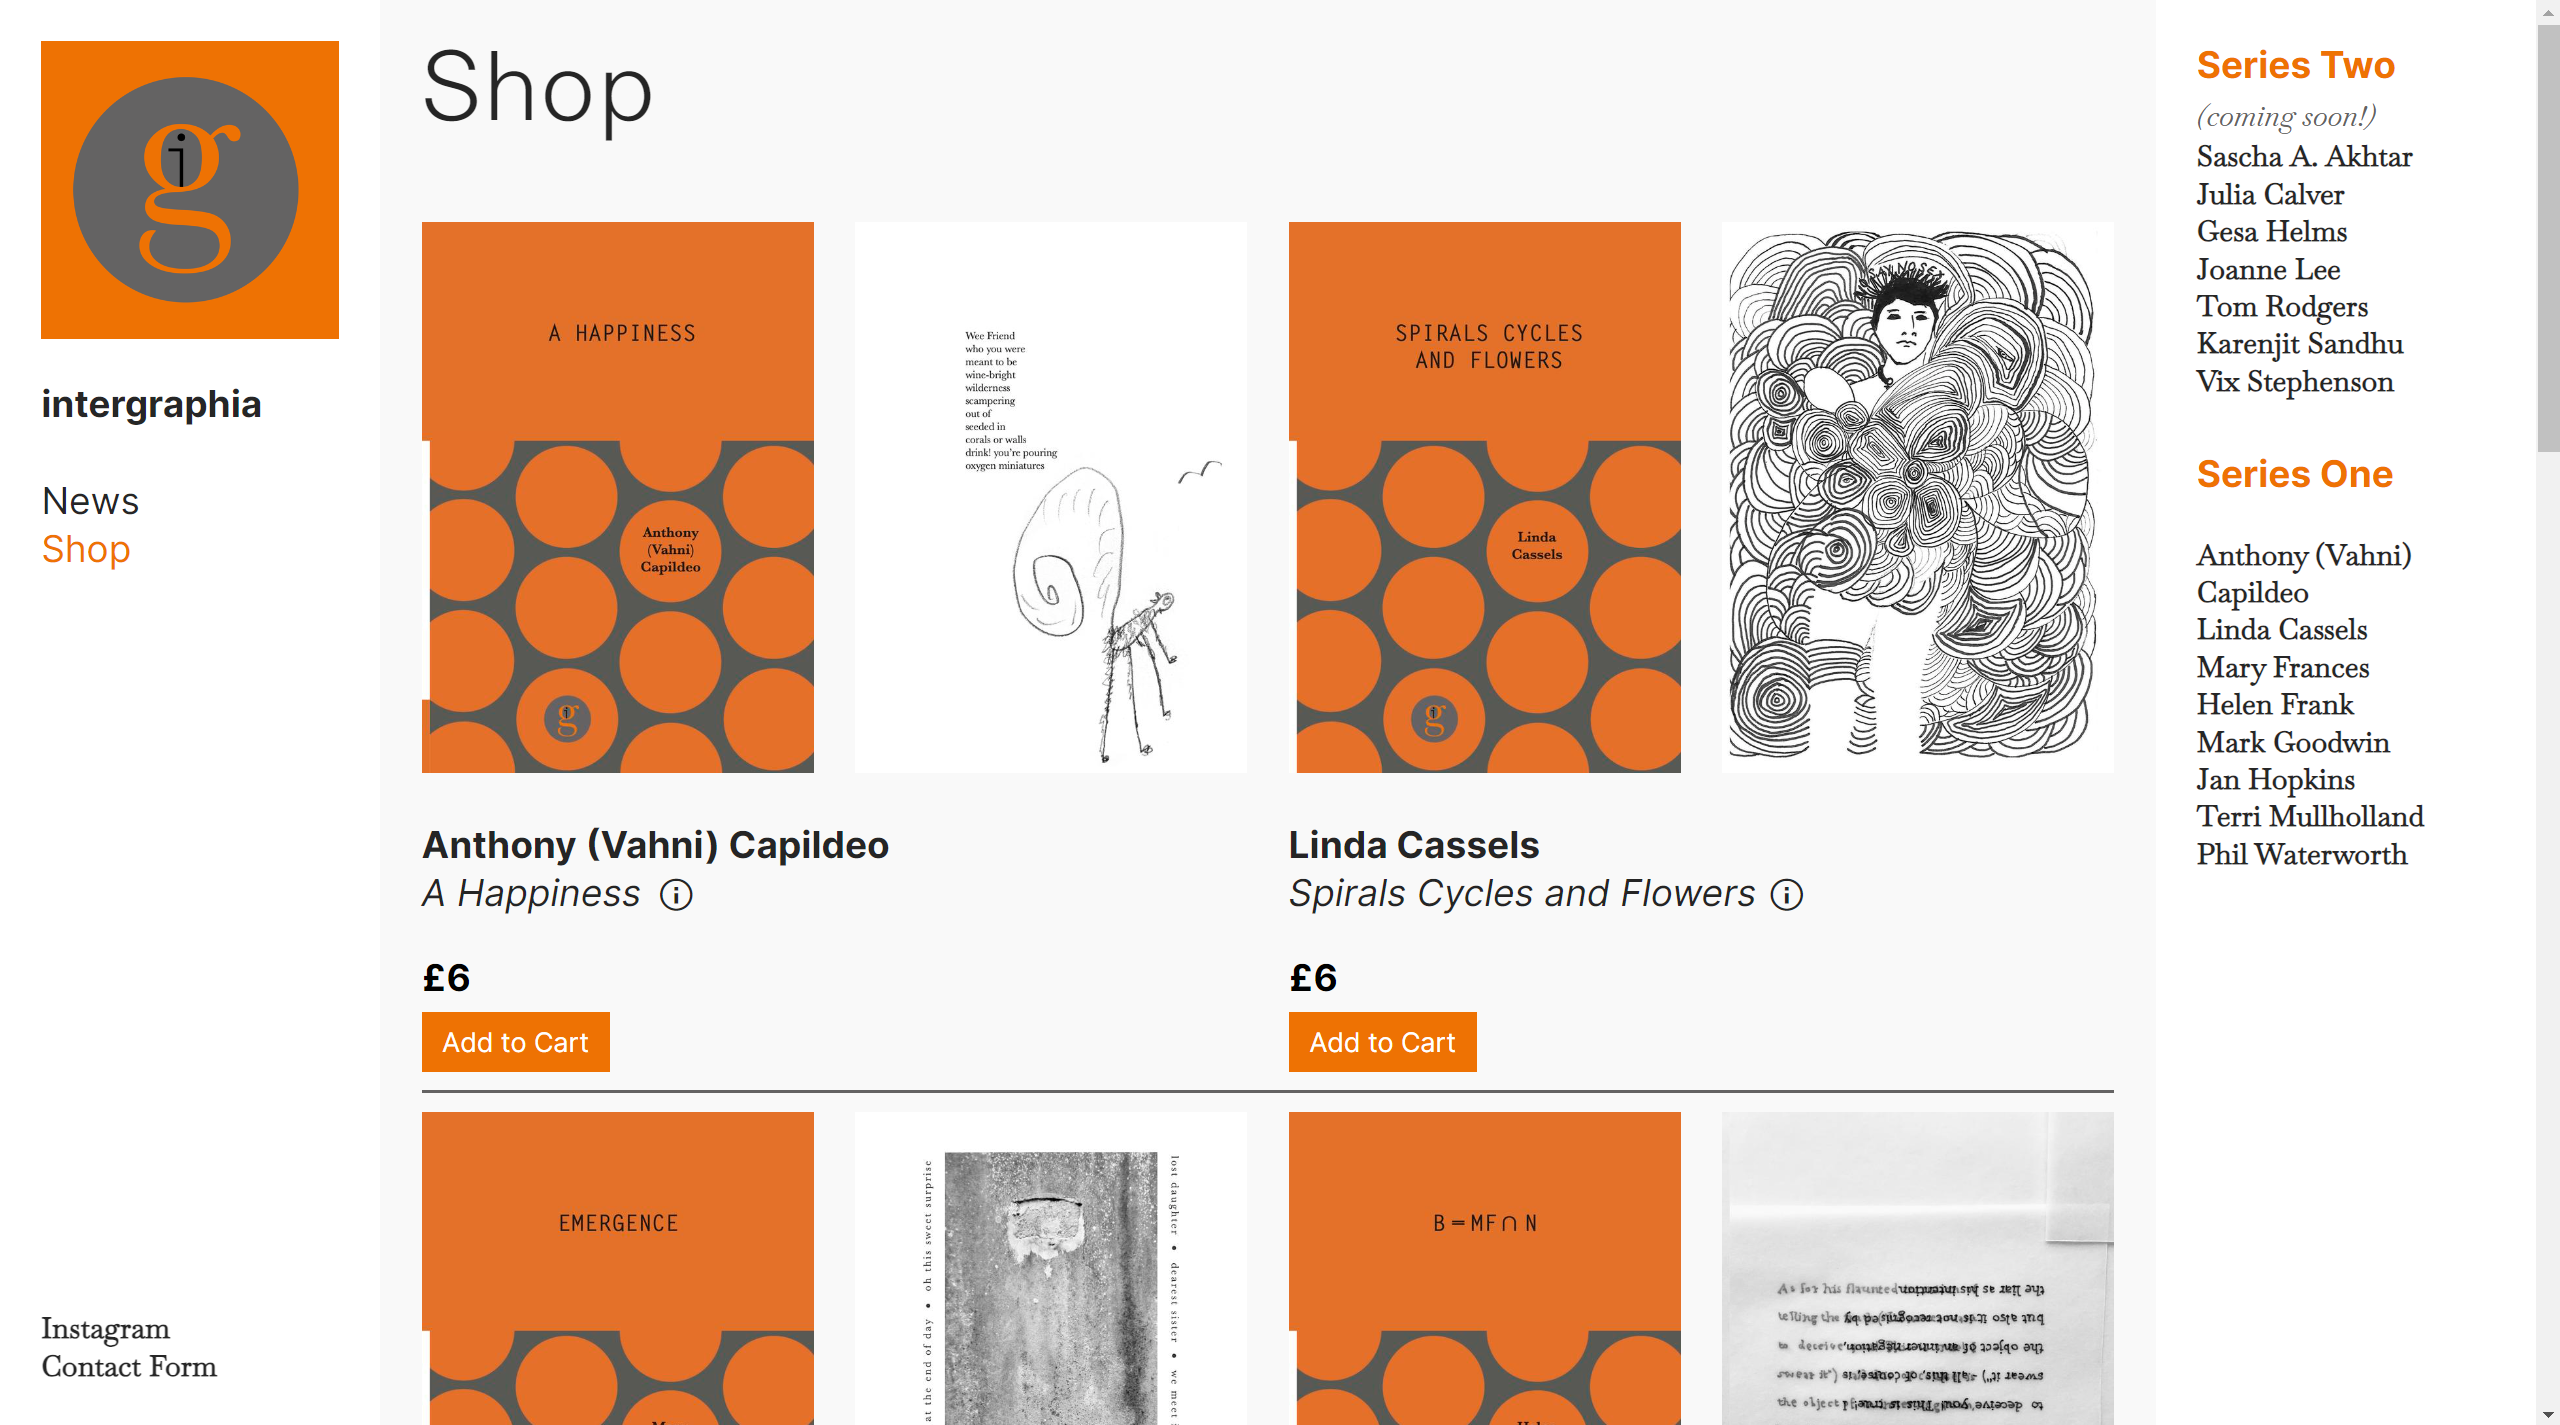Open info icon beside Spirals Cycles and Flowers
This screenshot has width=2560, height=1425.
[1787, 895]
